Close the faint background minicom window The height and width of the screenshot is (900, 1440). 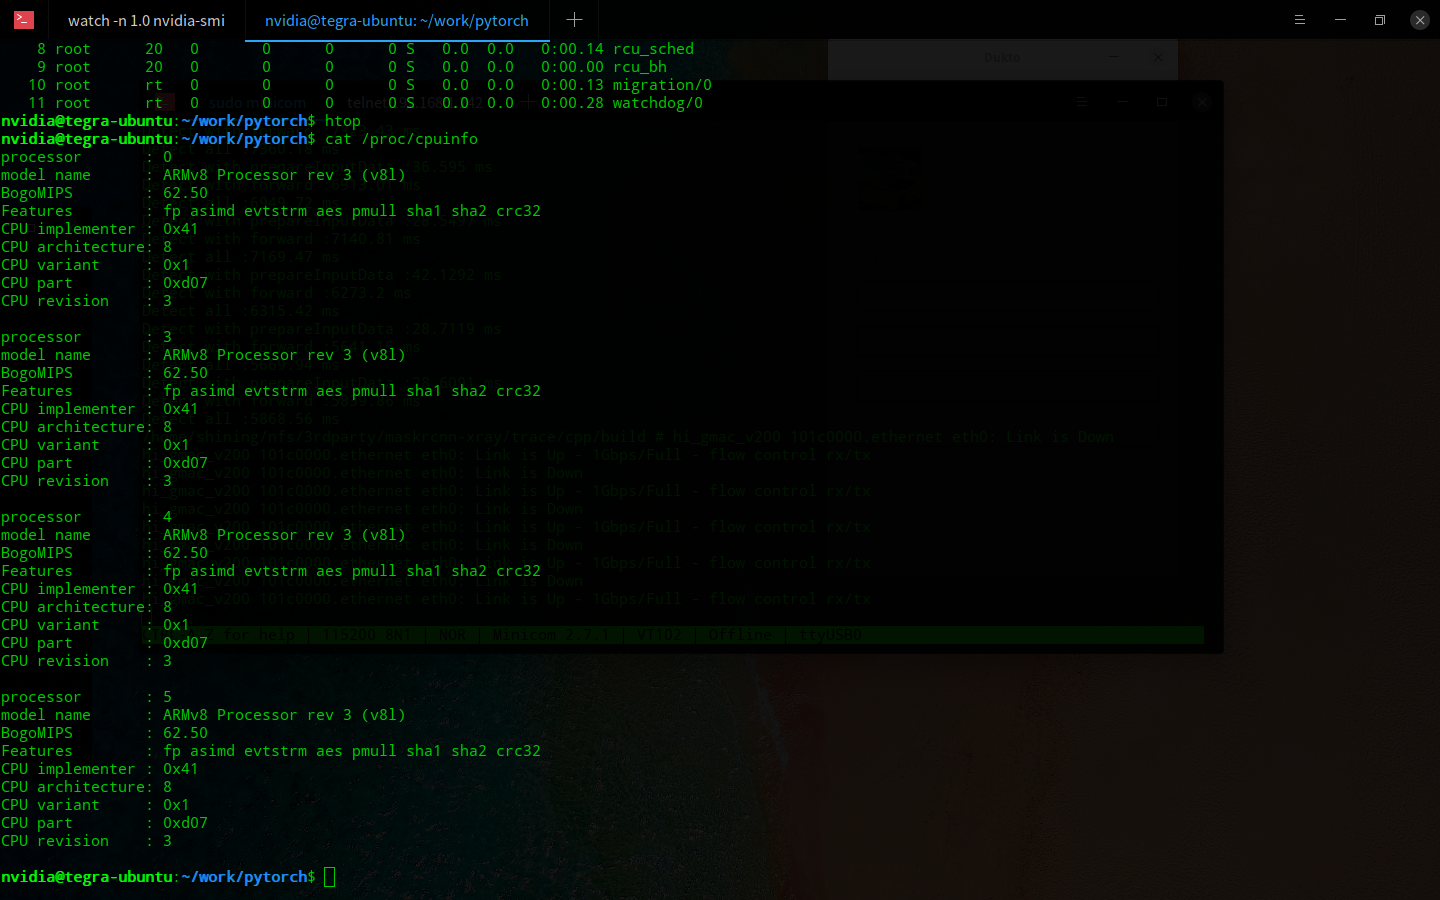click(1202, 102)
